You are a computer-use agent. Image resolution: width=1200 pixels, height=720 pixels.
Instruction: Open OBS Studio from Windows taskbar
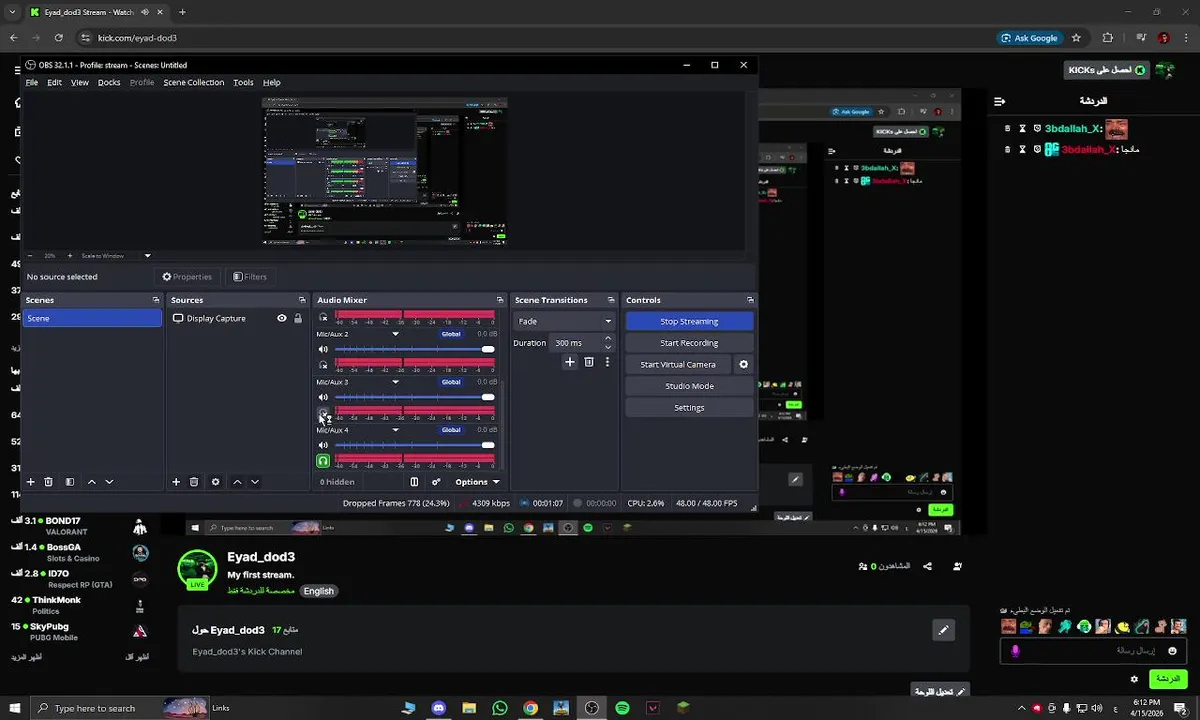pos(592,708)
